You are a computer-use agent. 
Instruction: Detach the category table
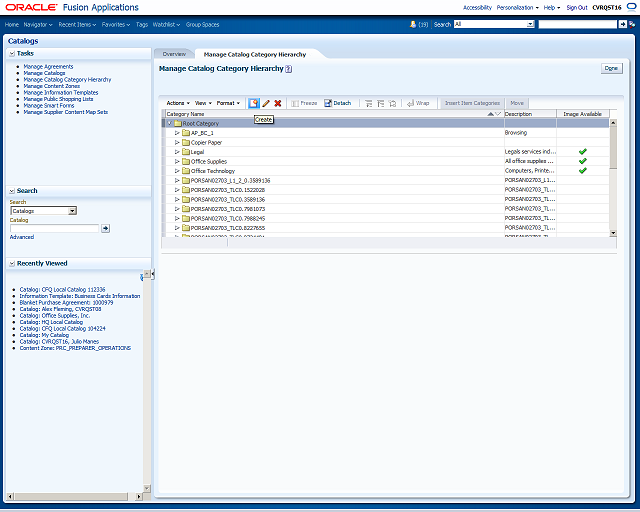point(338,103)
